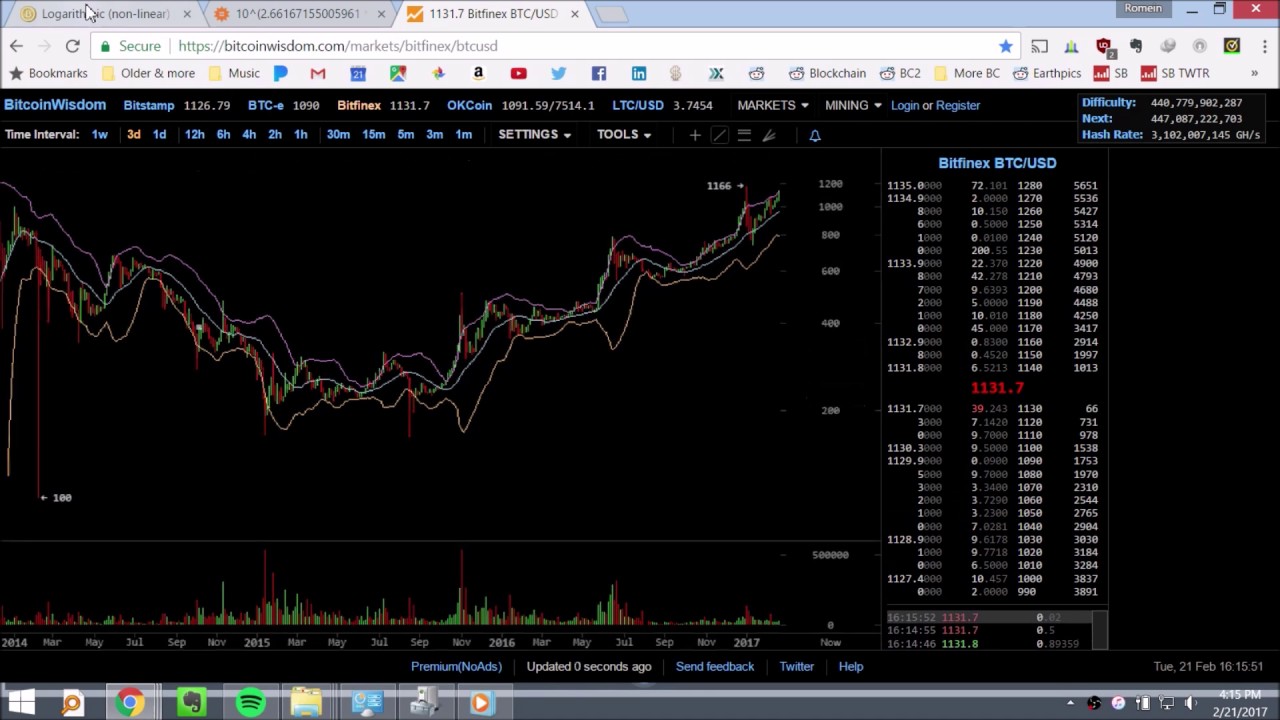Bookmark this page with the star icon
The height and width of the screenshot is (720, 1280).
pos(1005,46)
